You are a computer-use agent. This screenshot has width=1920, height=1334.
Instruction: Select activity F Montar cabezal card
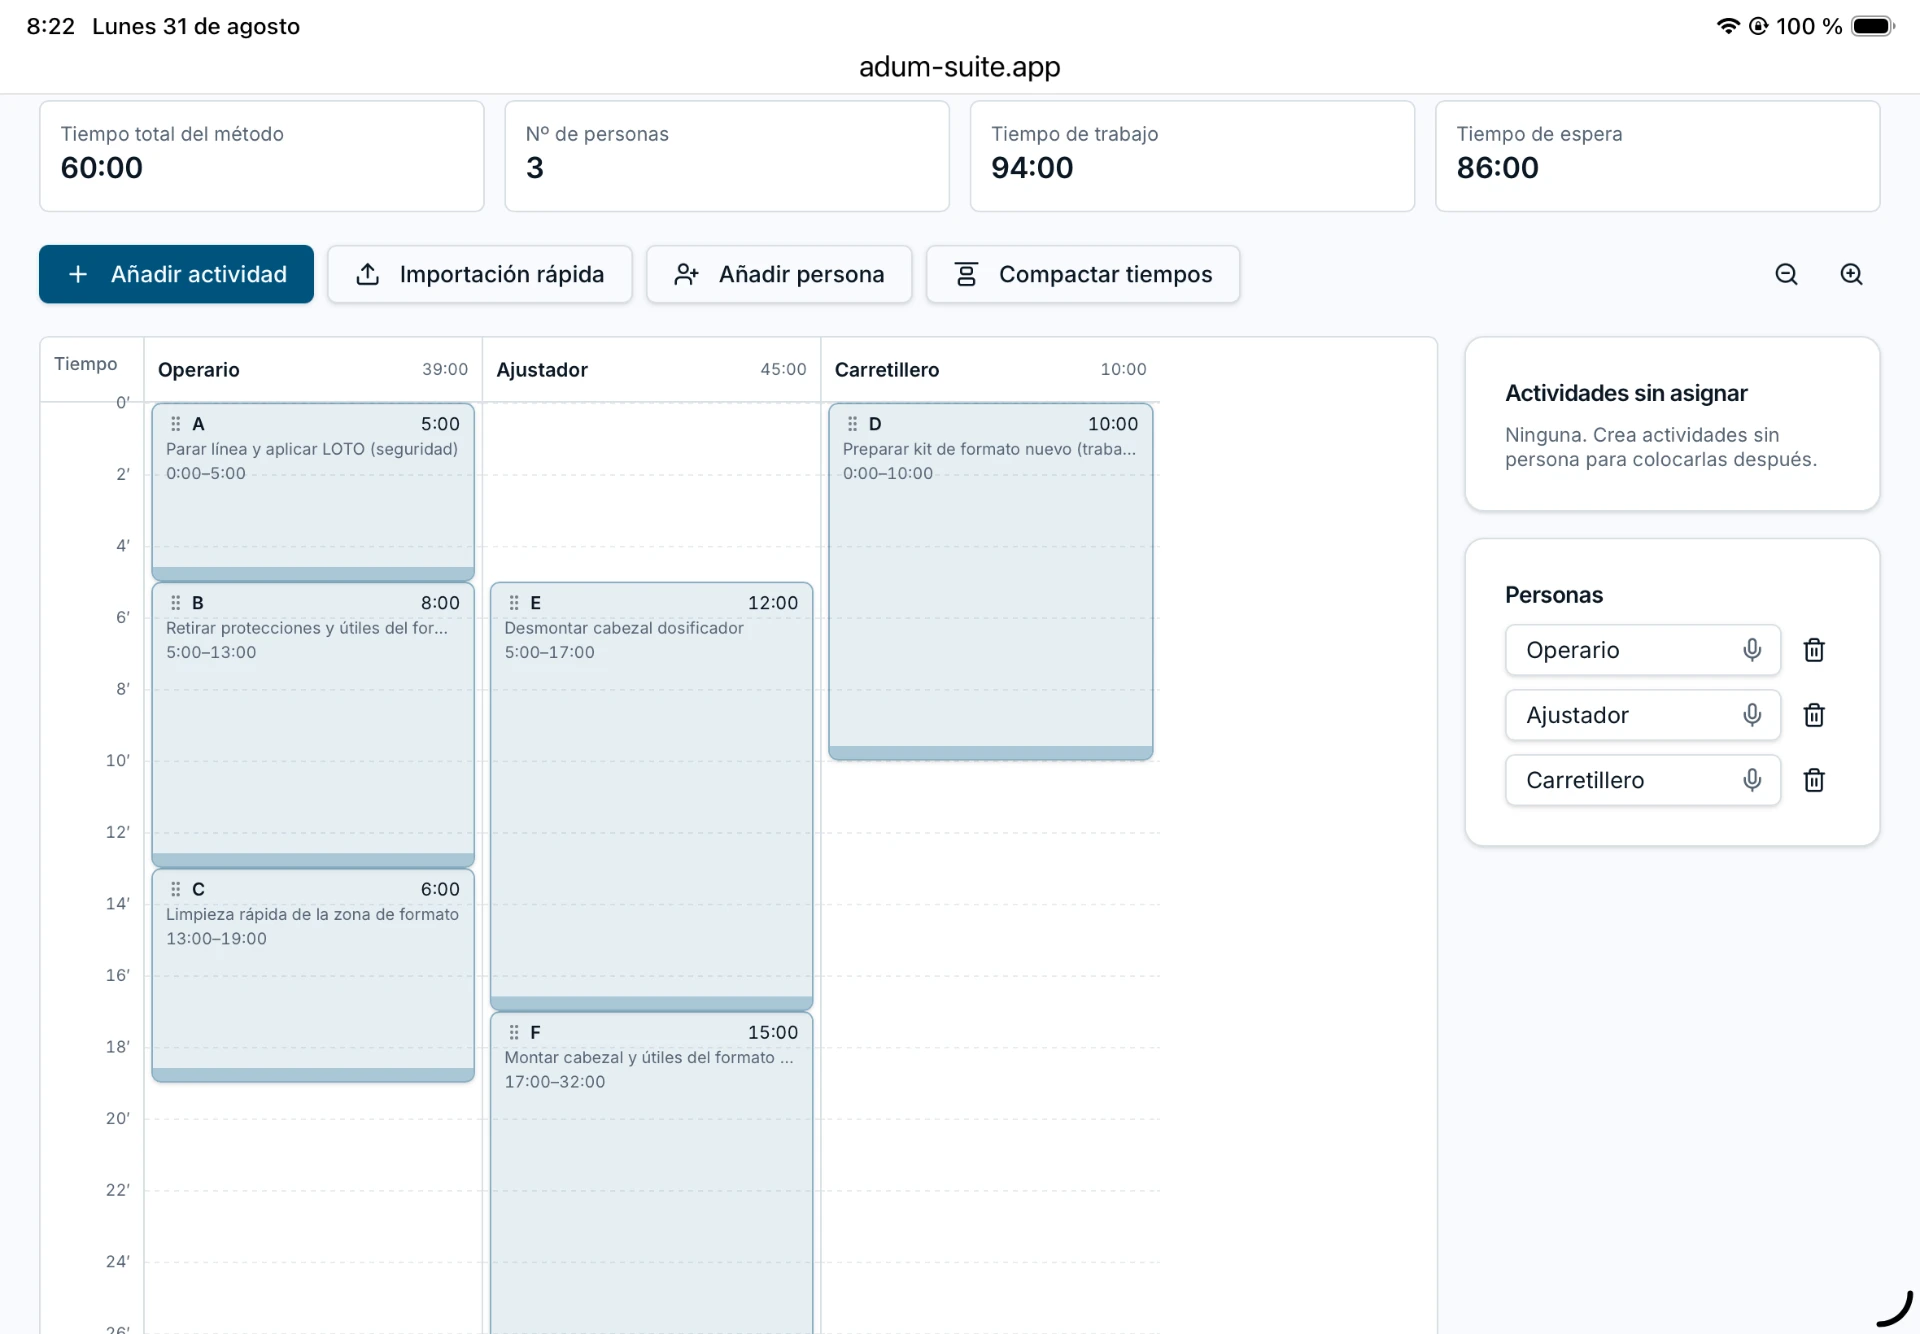pos(651,1173)
